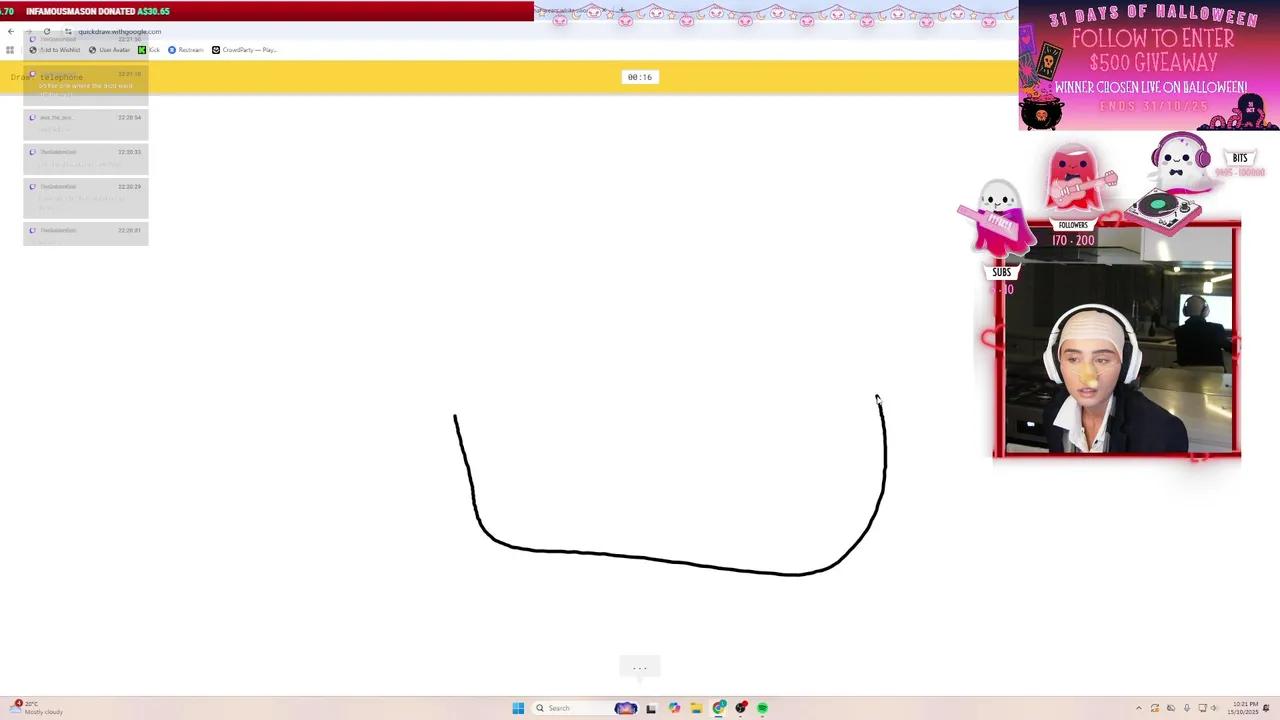Switch to Chrome in the taskbar
Screen dimensions: 1280x720
click(719, 708)
